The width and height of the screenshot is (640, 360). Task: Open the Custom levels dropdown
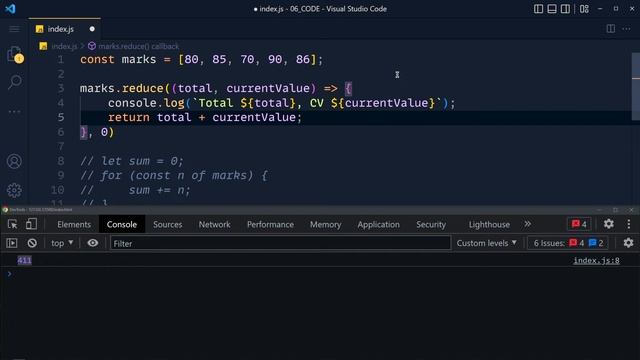point(487,243)
